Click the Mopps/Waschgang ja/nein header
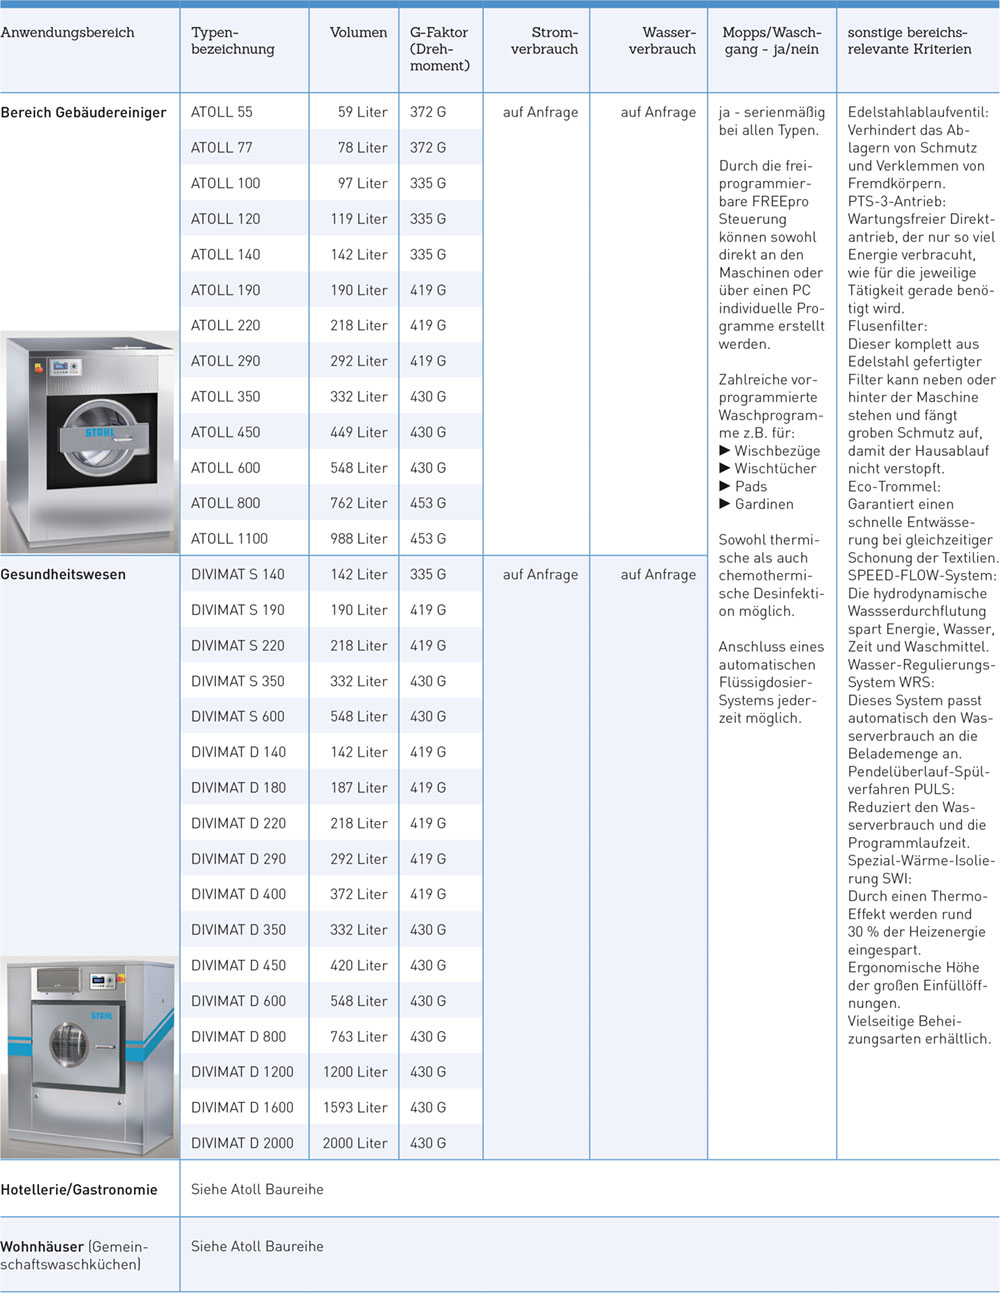The height and width of the screenshot is (1293, 1000). 771,41
